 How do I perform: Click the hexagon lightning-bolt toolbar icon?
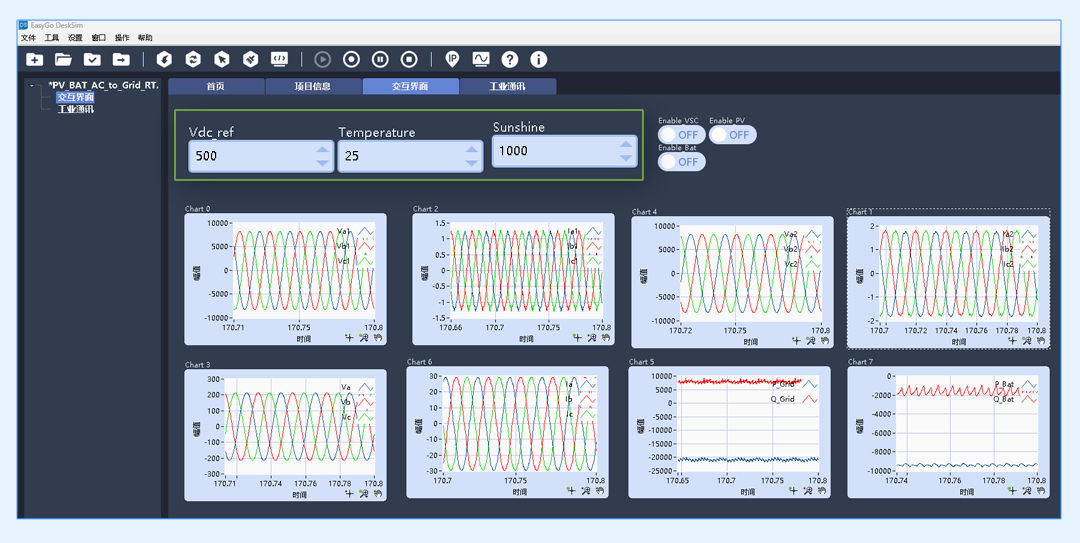coord(164,59)
